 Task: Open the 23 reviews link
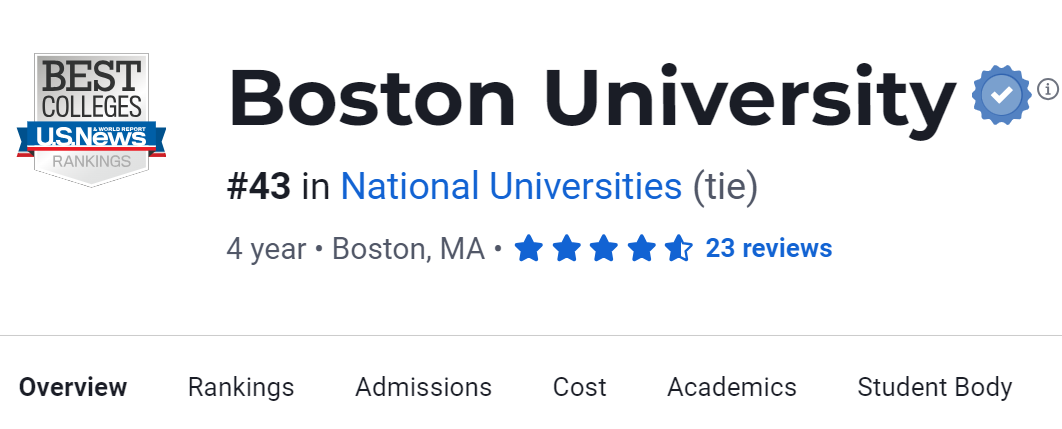point(768,248)
